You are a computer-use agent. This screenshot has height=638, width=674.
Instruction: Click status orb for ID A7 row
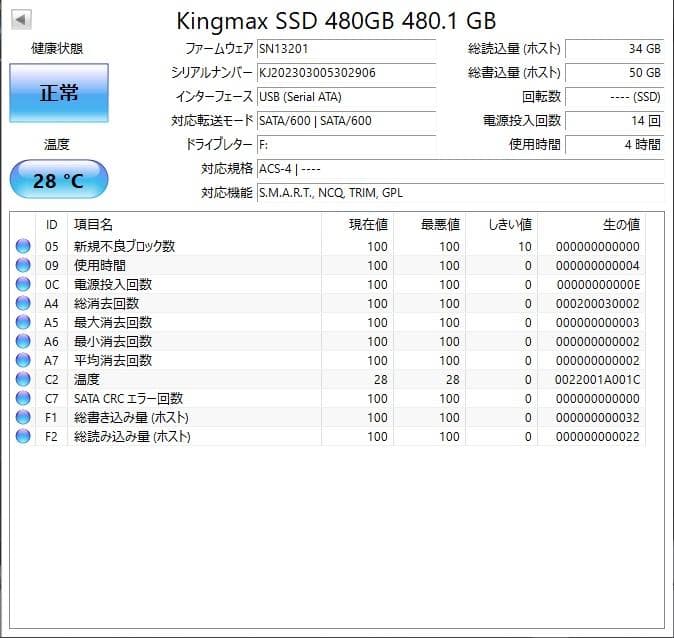(x=23, y=360)
